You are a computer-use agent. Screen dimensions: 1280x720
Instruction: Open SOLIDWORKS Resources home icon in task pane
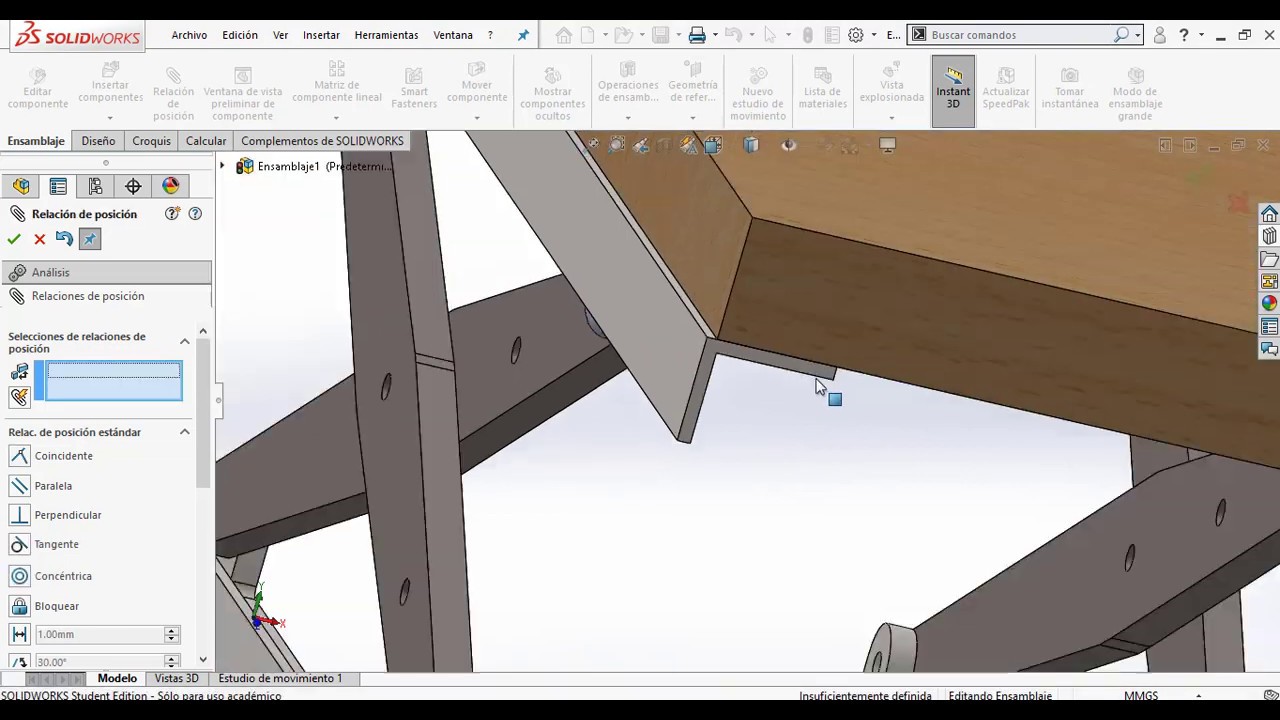pyautogui.click(x=1269, y=214)
